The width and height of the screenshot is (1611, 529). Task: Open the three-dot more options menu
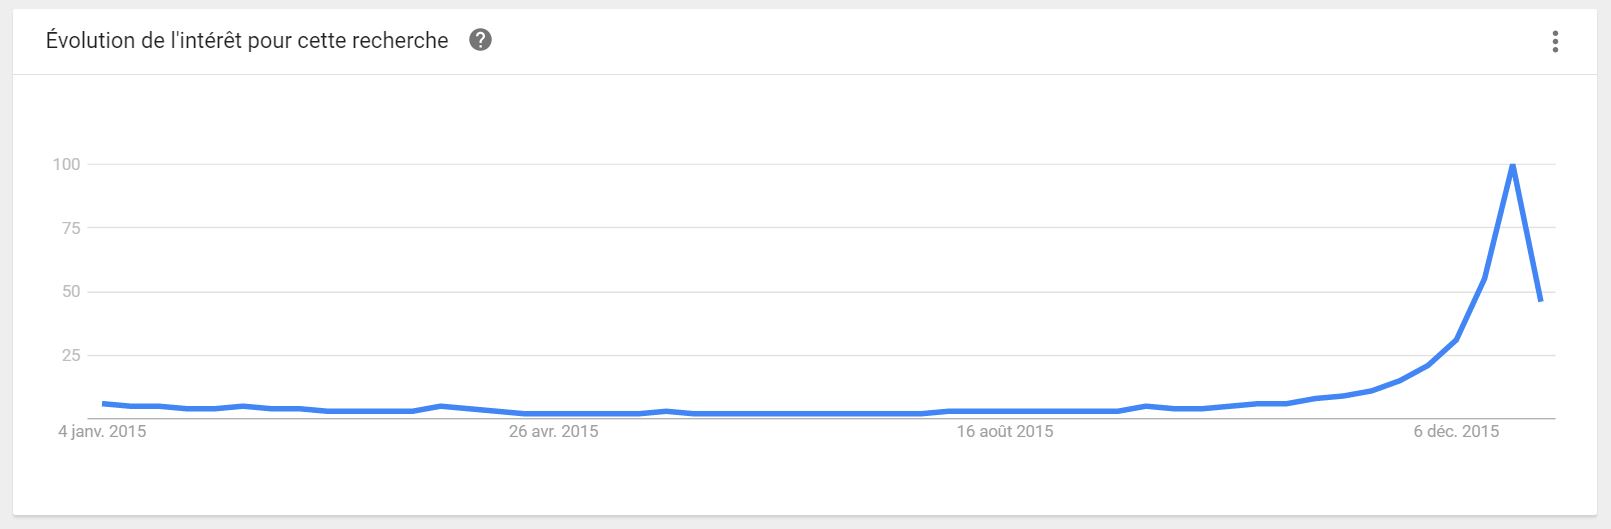coord(1554,41)
